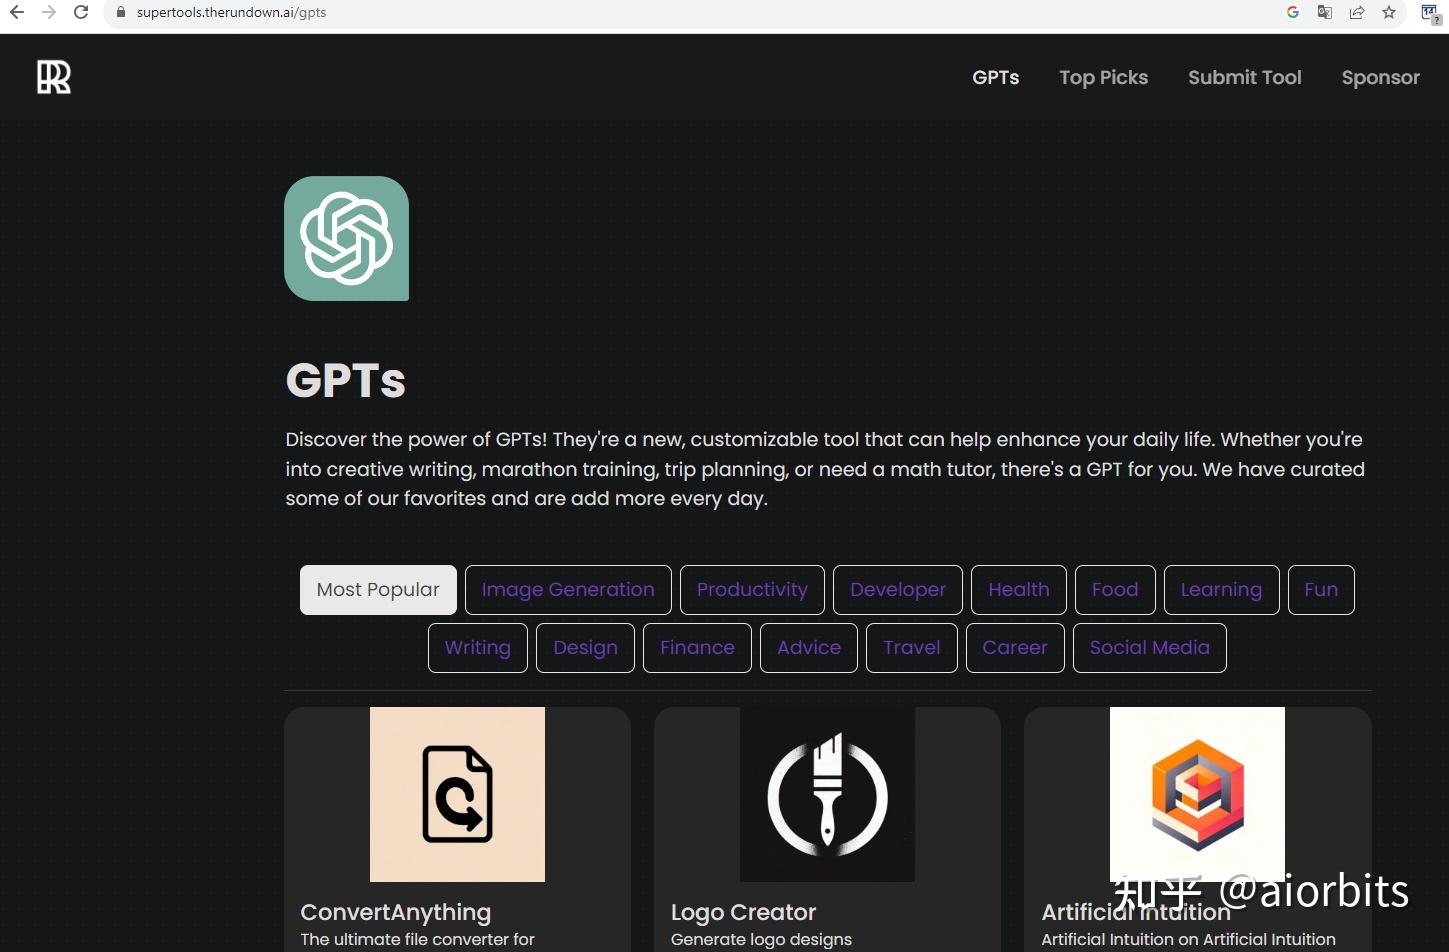This screenshot has width=1449, height=952.
Task: Show Career GPTs
Action: pyautogui.click(x=1015, y=648)
